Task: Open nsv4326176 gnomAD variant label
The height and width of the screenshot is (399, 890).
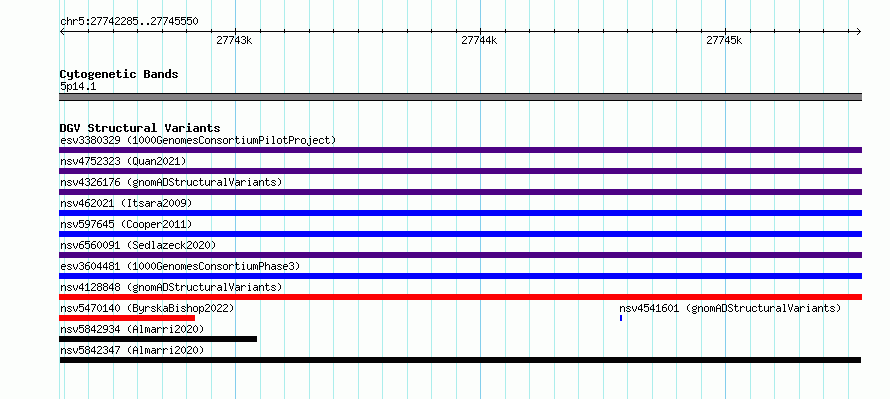Action: coord(171,182)
